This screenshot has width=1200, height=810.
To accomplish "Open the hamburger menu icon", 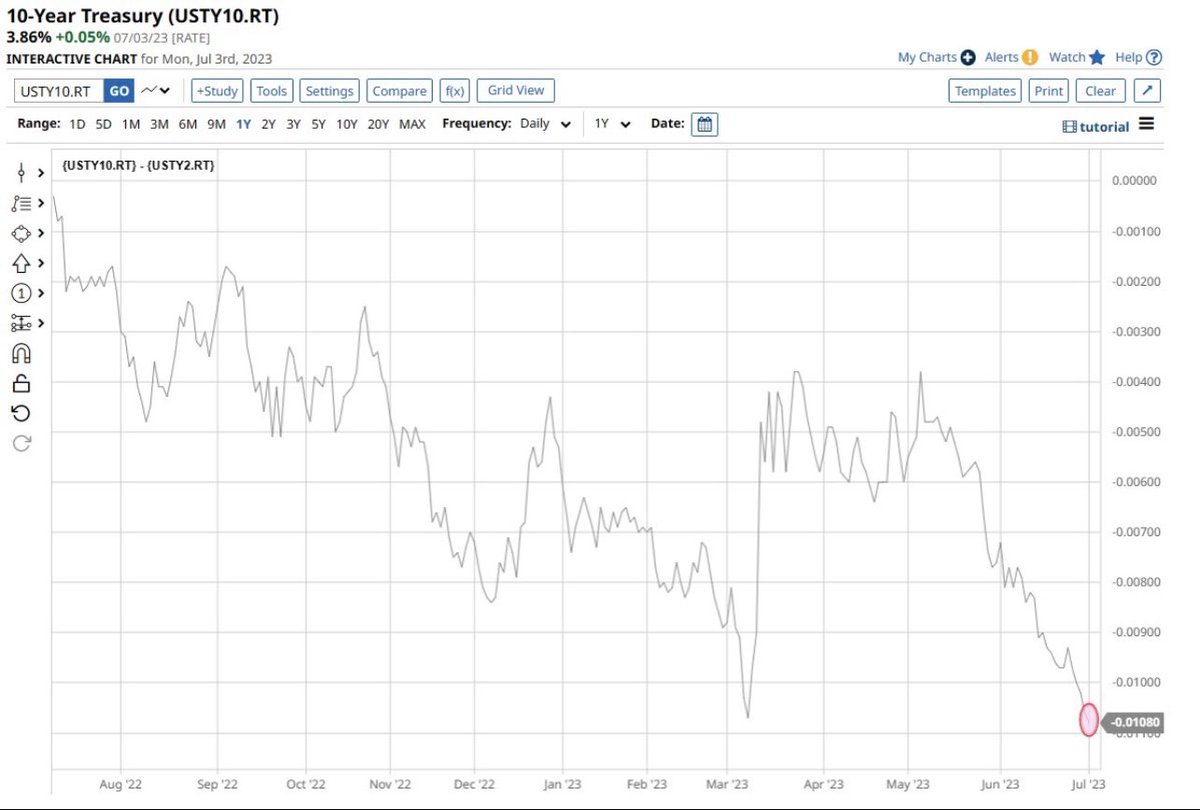I will pos(1146,124).
